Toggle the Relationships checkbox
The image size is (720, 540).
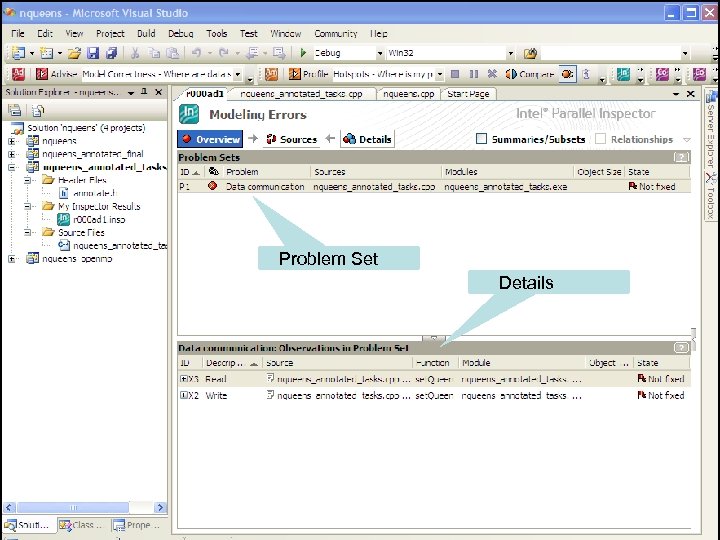600,139
